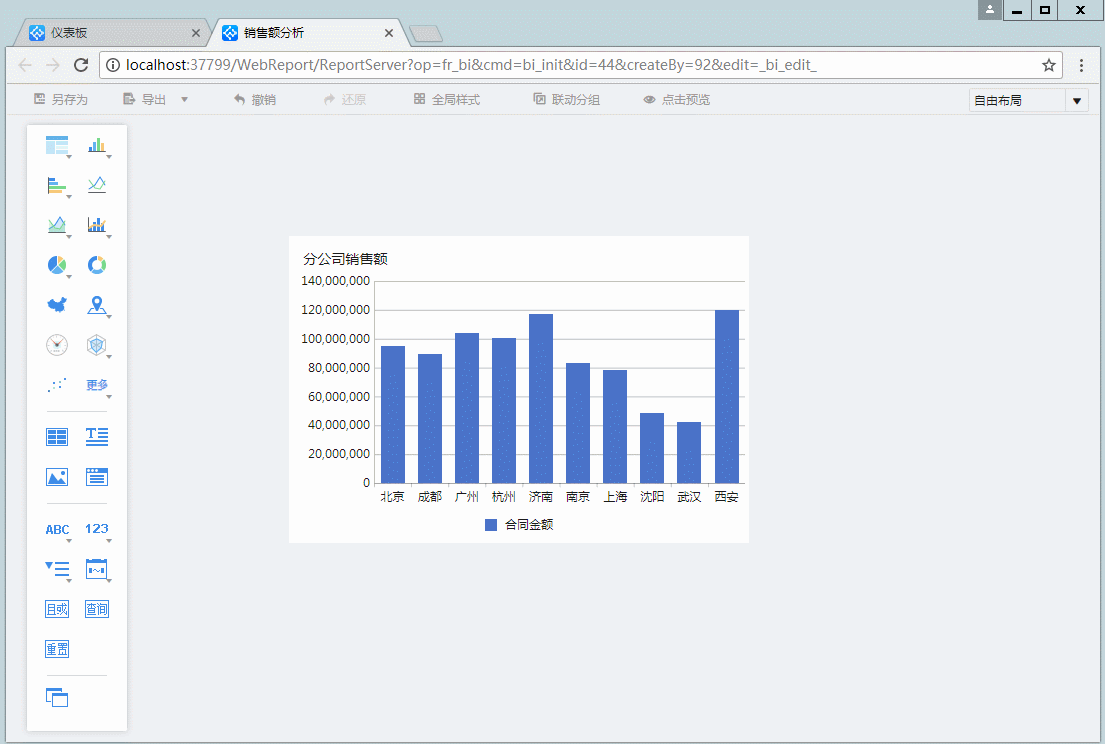The width and height of the screenshot is (1105, 744).
Task: Go back in browser history
Action: pos(25,65)
